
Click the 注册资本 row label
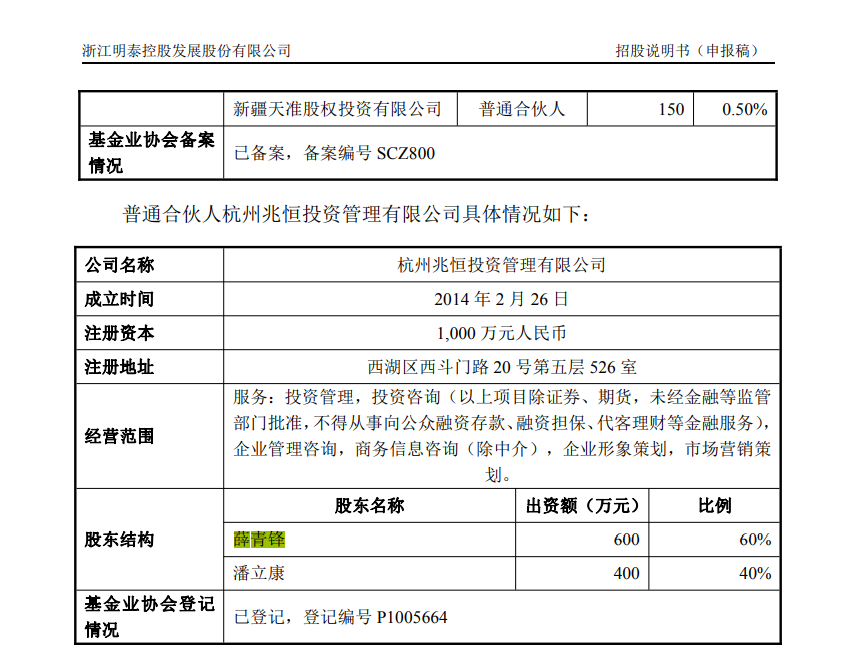point(119,333)
